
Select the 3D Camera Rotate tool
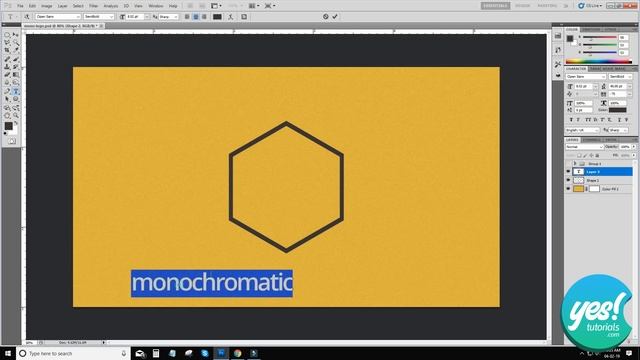click(x=16, y=109)
